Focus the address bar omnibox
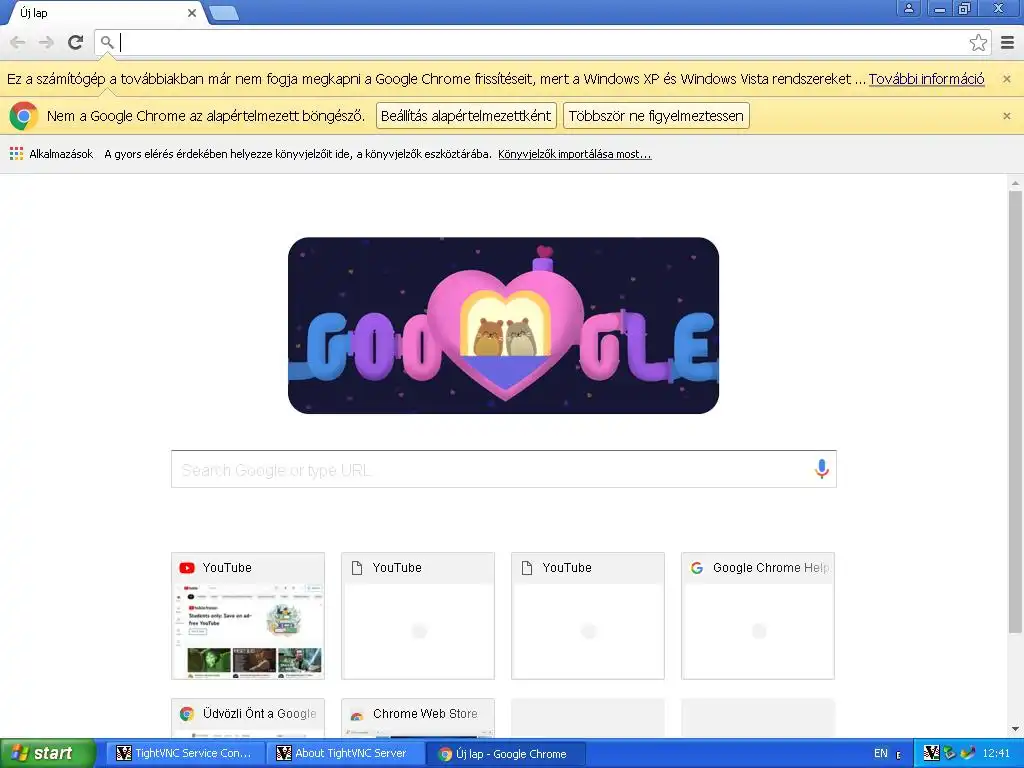The height and width of the screenshot is (768, 1024). point(542,42)
